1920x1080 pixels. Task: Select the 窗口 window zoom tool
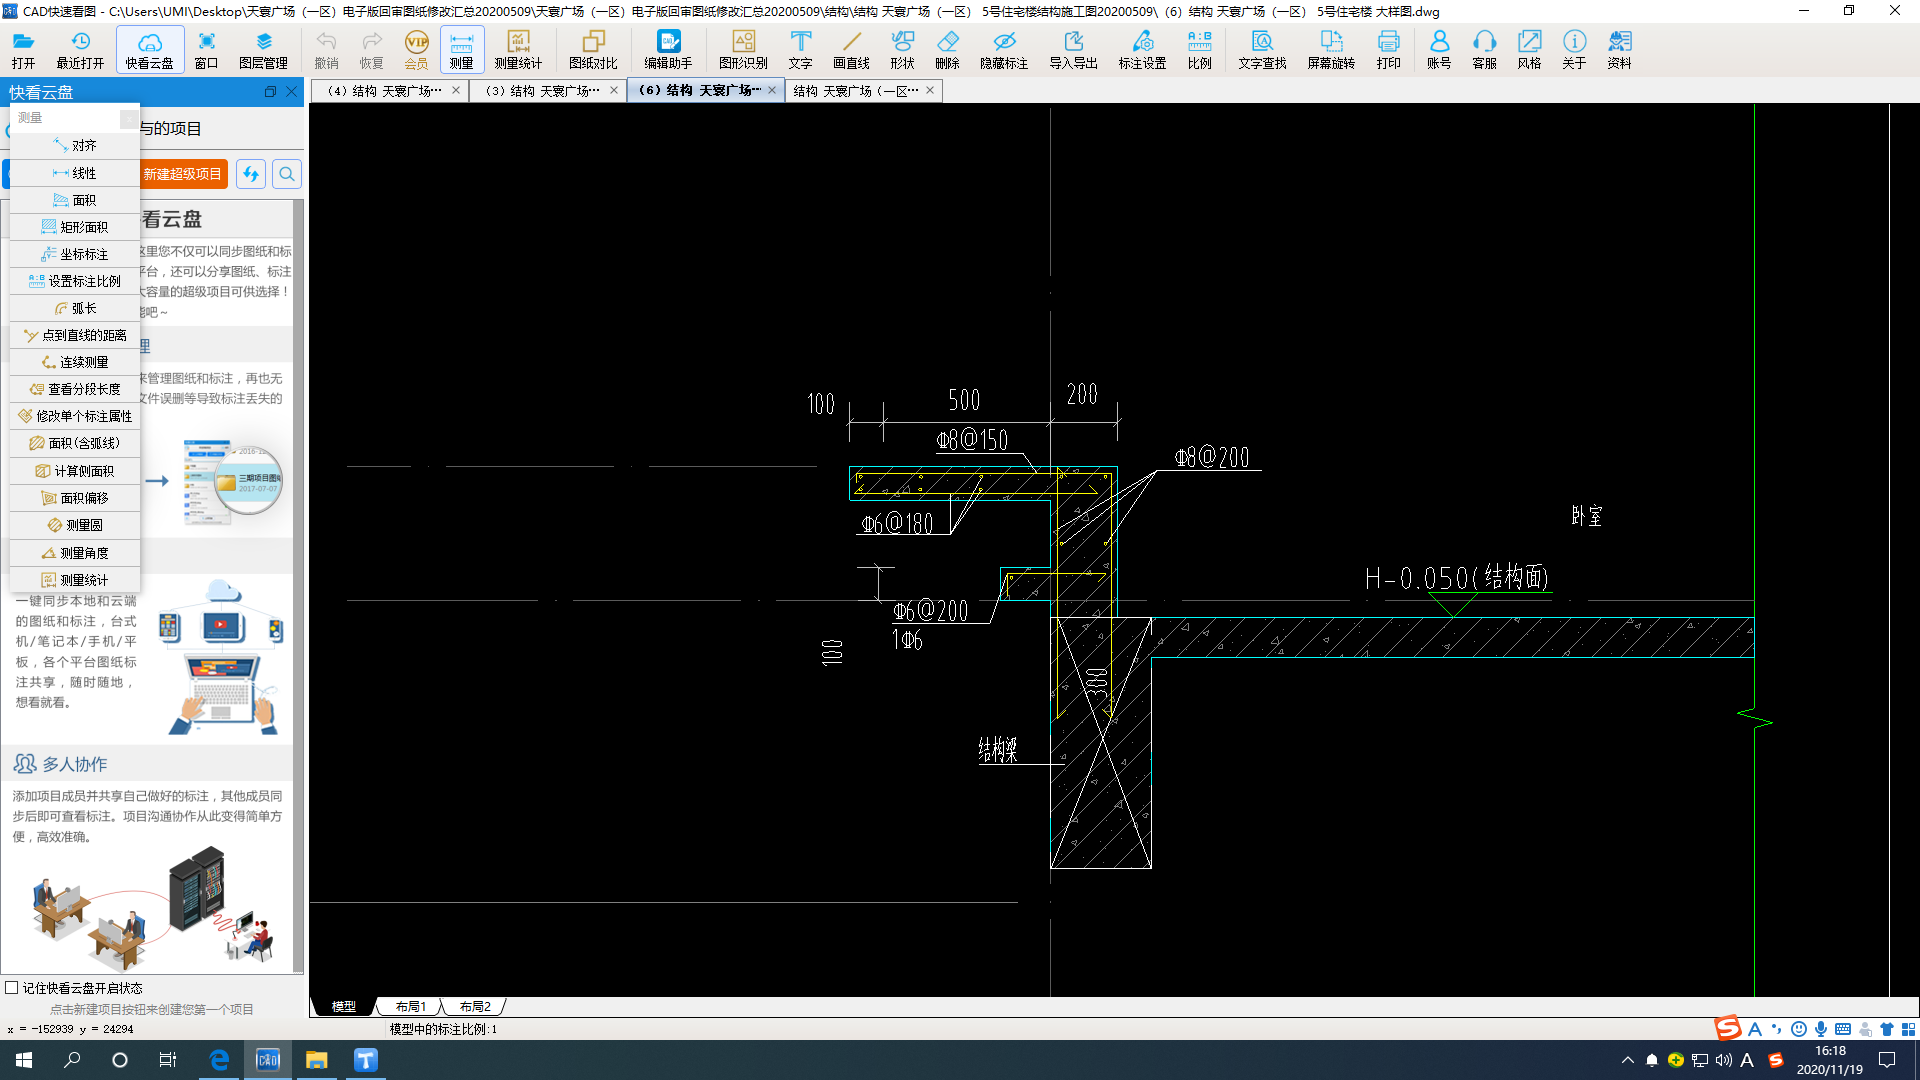pos(206,49)
